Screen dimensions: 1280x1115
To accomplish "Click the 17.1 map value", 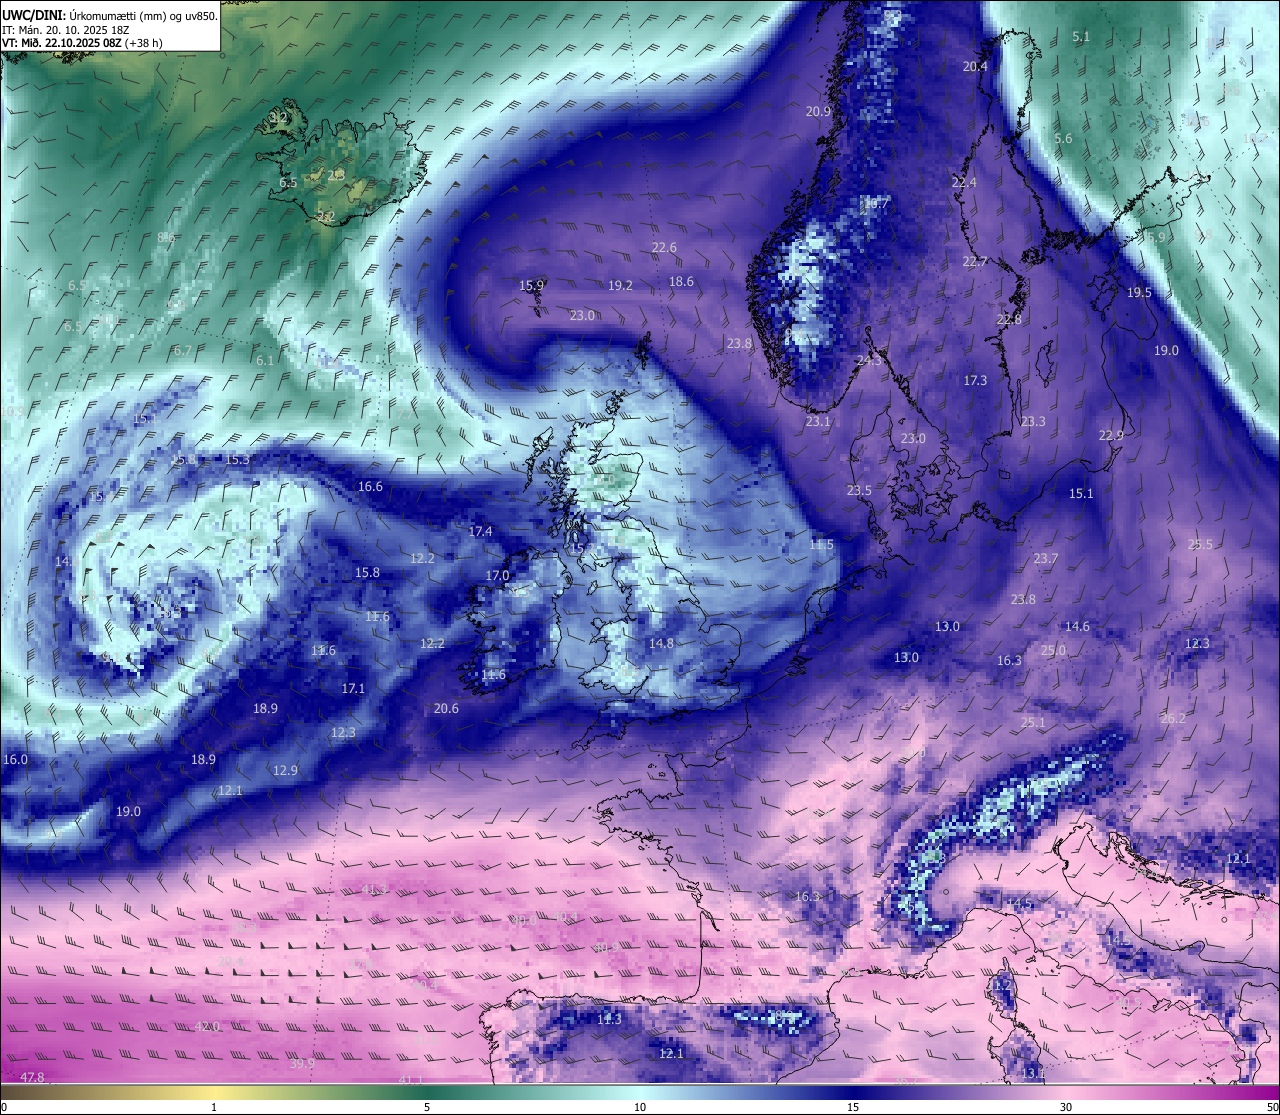I will 353,689.
